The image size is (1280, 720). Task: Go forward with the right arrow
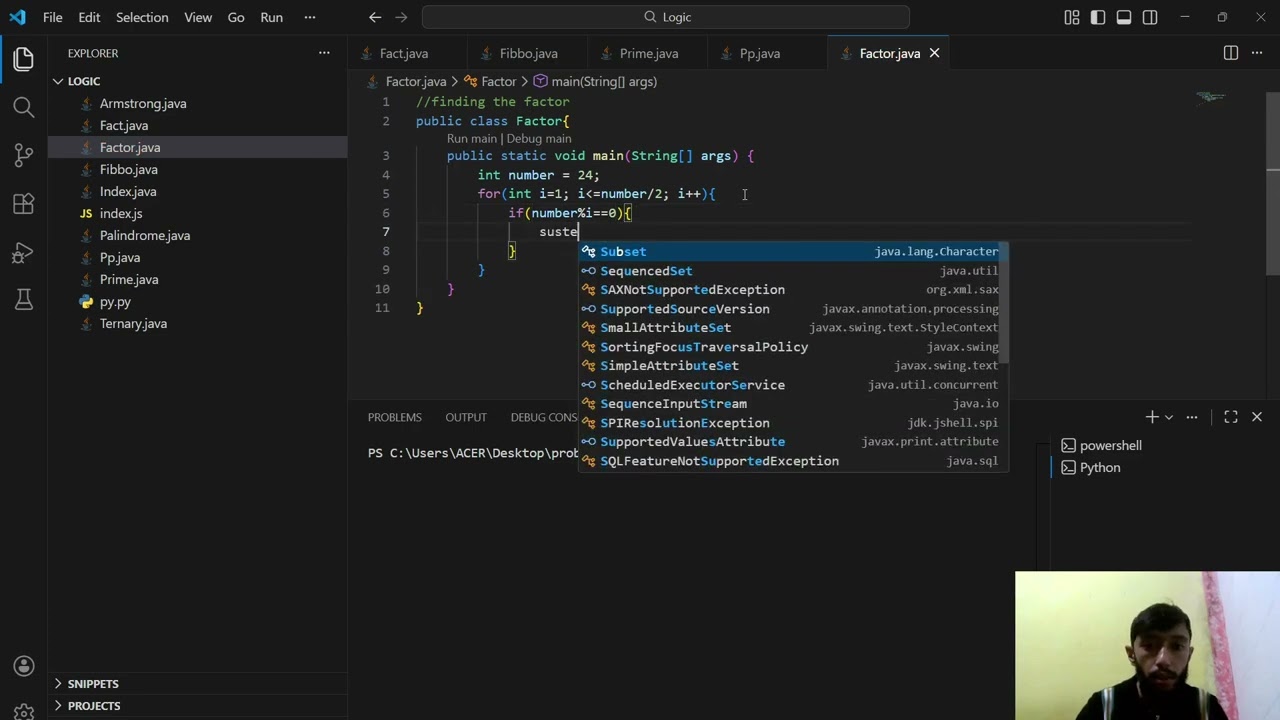coord(401,17)
